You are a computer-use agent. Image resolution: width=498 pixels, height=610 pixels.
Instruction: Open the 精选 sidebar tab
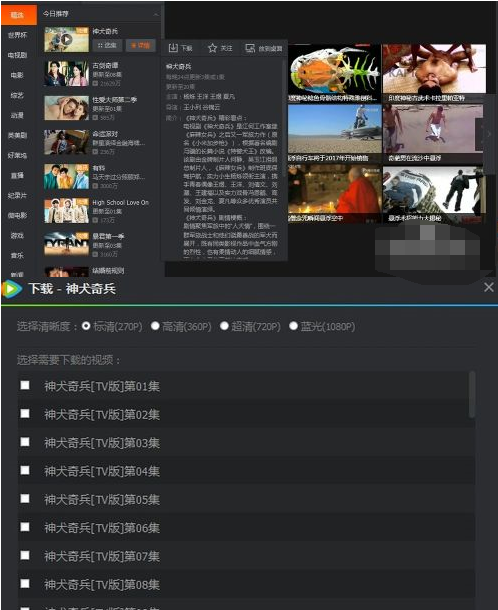(19, 15)
